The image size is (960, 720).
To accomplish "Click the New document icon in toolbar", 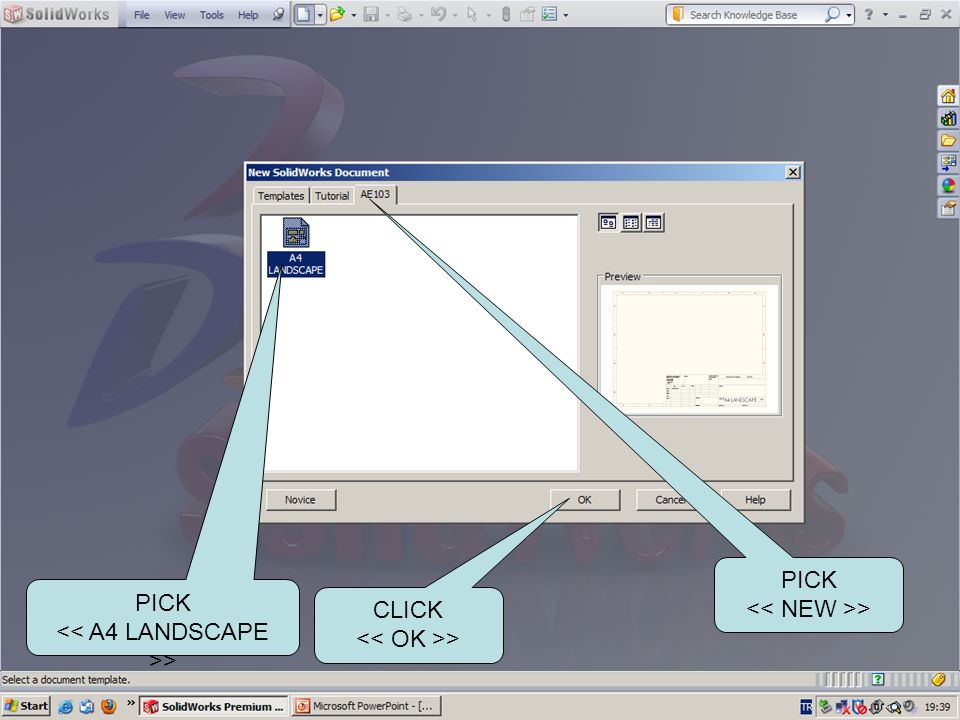I will click(304, 14).
